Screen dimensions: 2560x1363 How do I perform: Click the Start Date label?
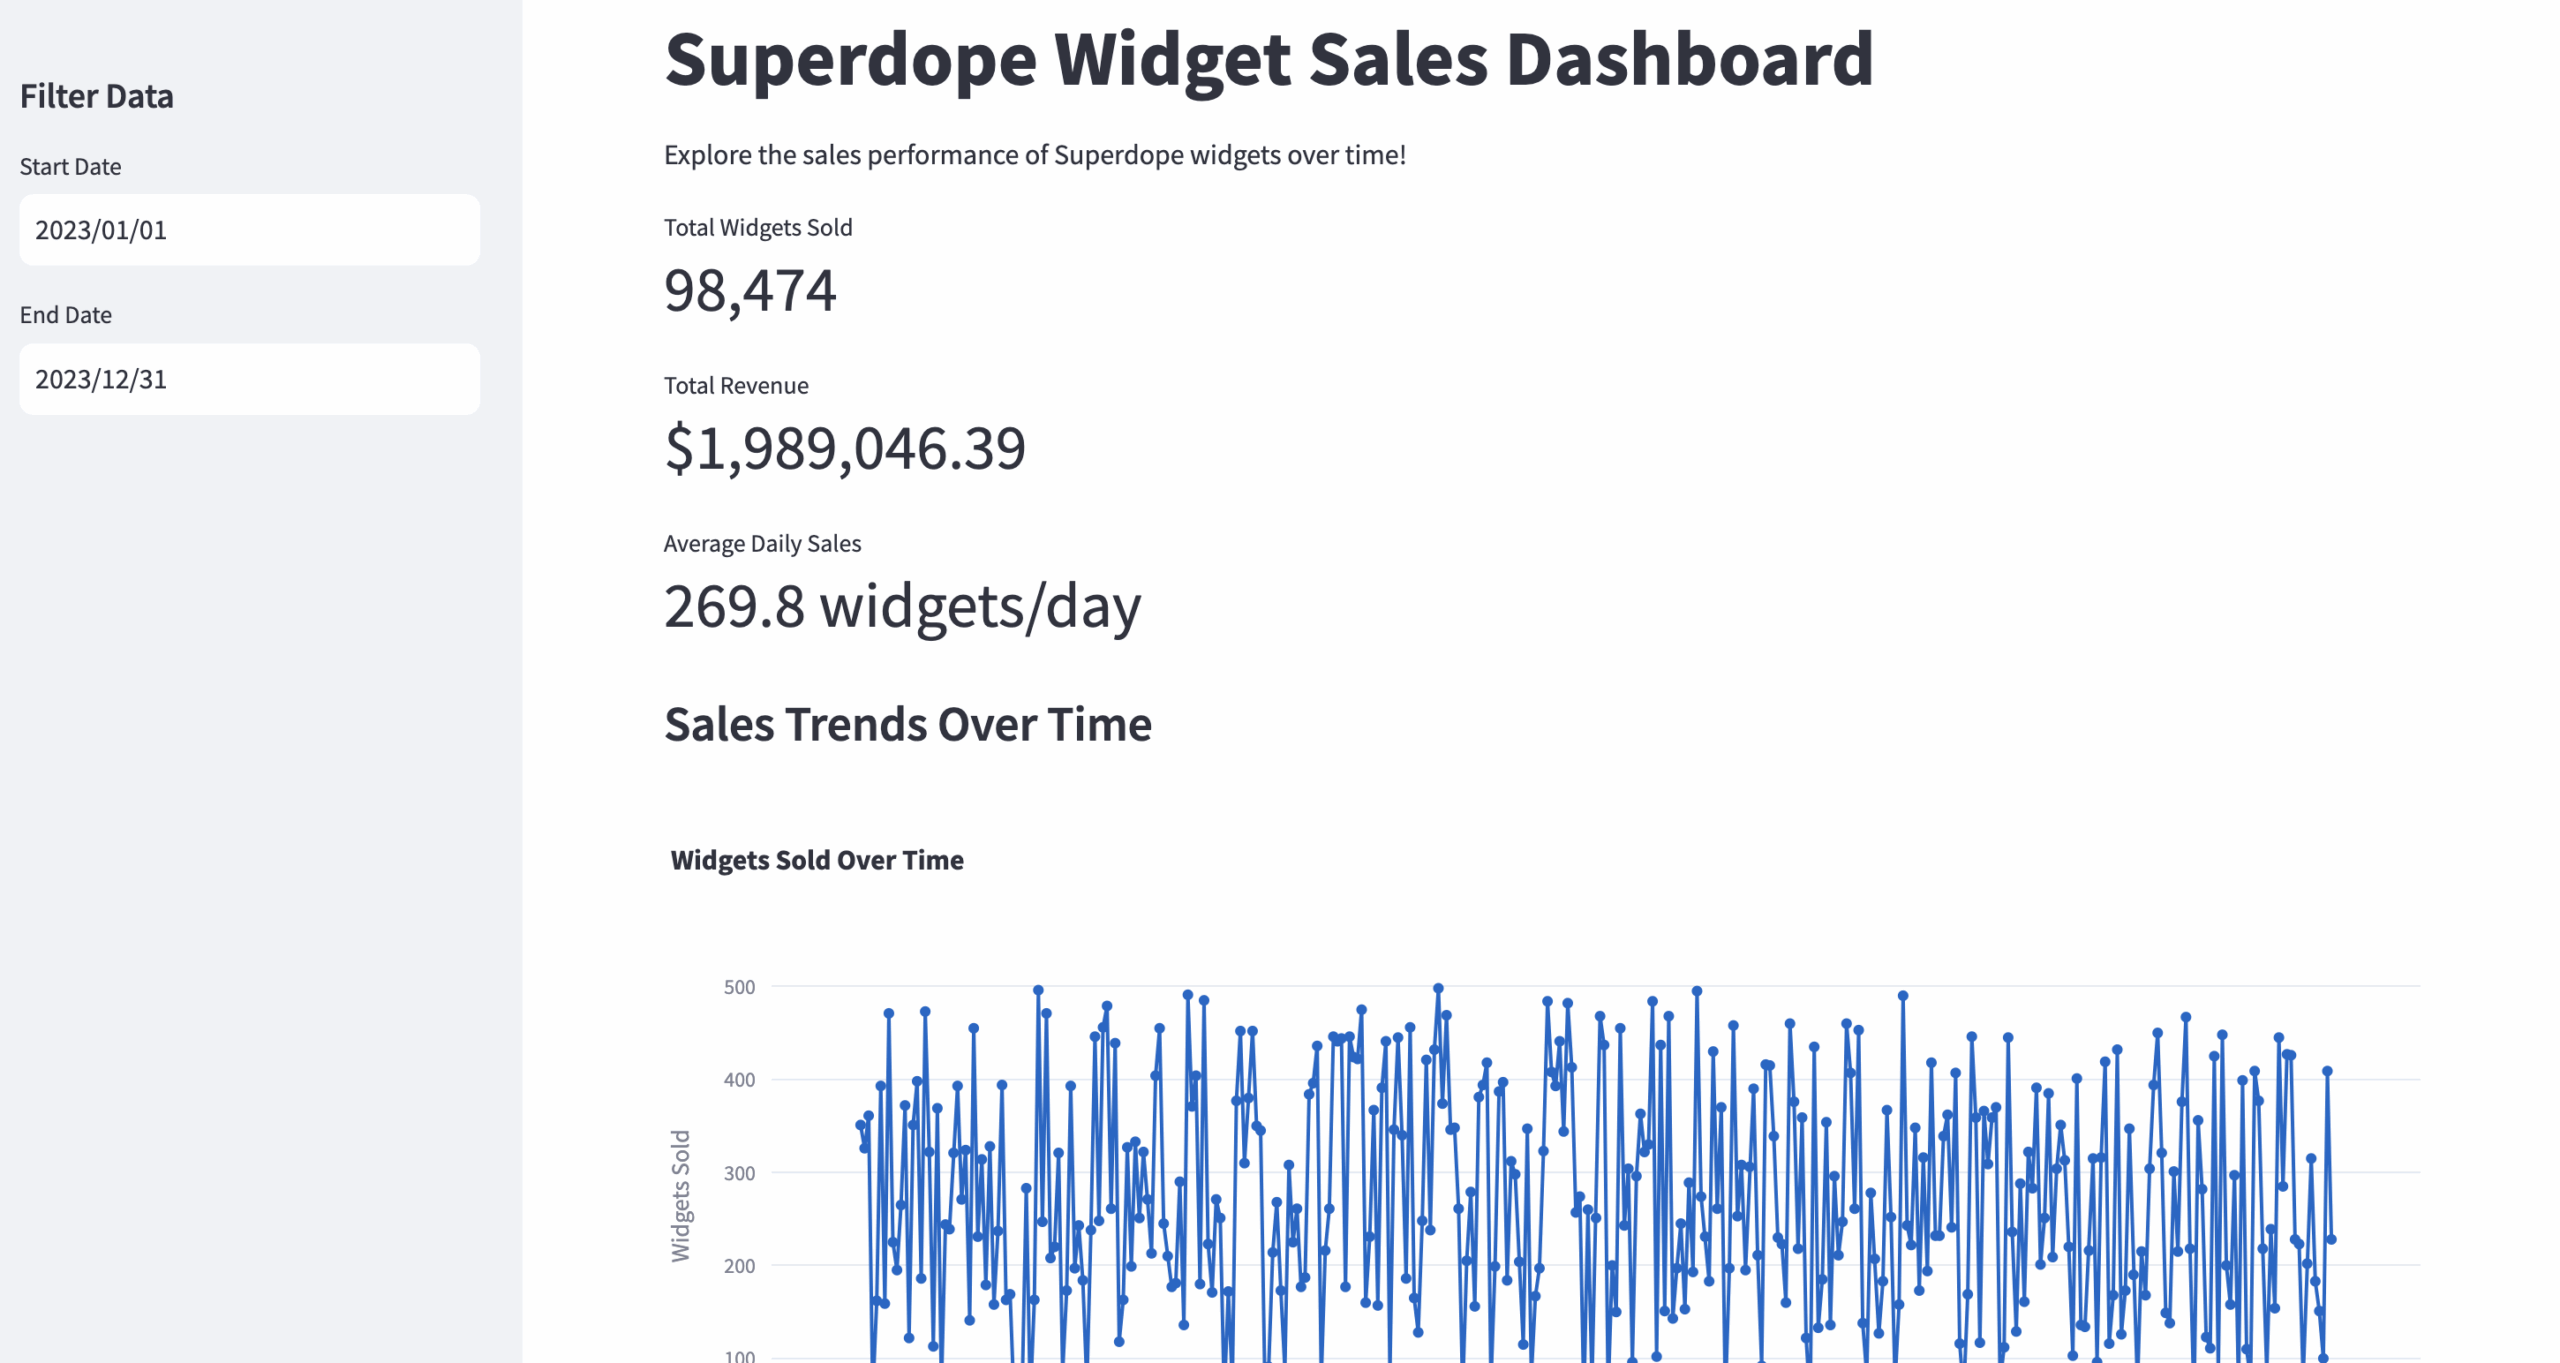pos(70,166)
